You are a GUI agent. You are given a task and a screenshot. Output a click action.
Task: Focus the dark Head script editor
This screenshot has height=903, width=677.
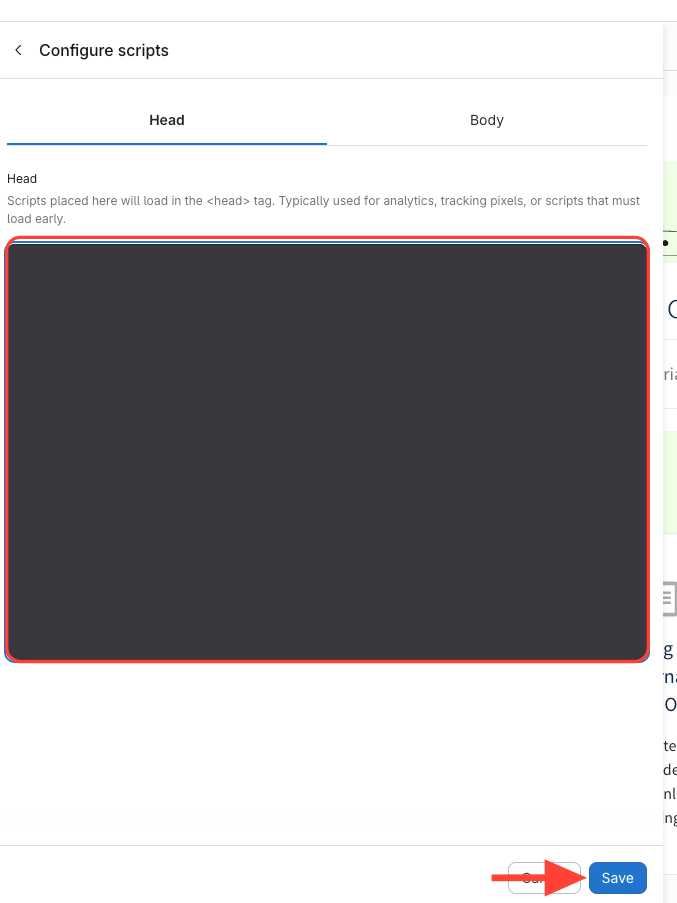tap(327, 450)
